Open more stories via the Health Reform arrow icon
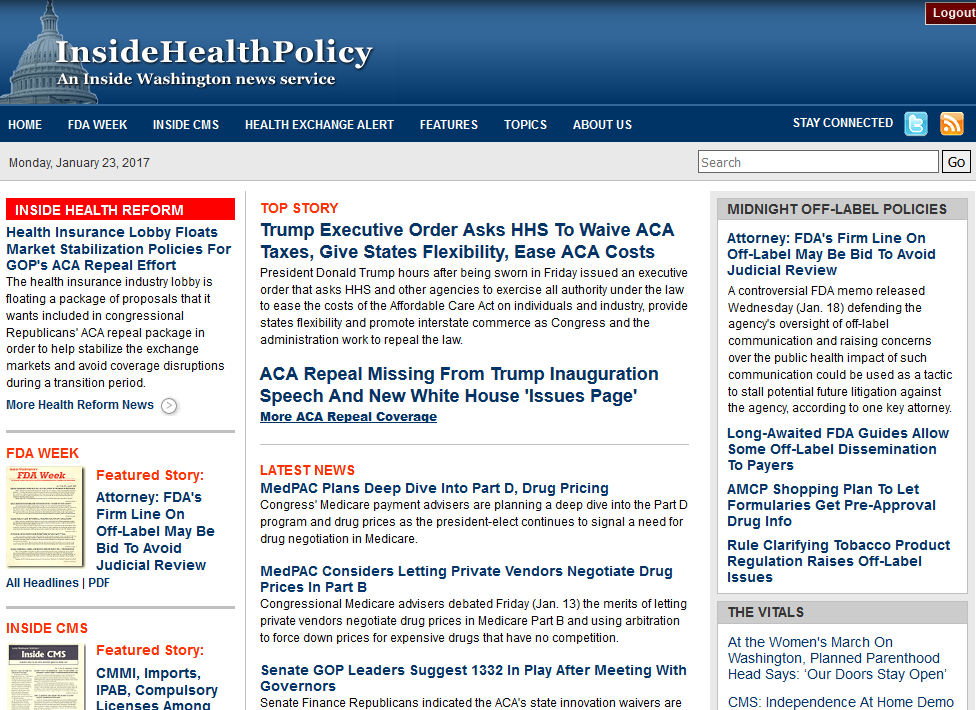The image size is (976, 710). point(168,406)
